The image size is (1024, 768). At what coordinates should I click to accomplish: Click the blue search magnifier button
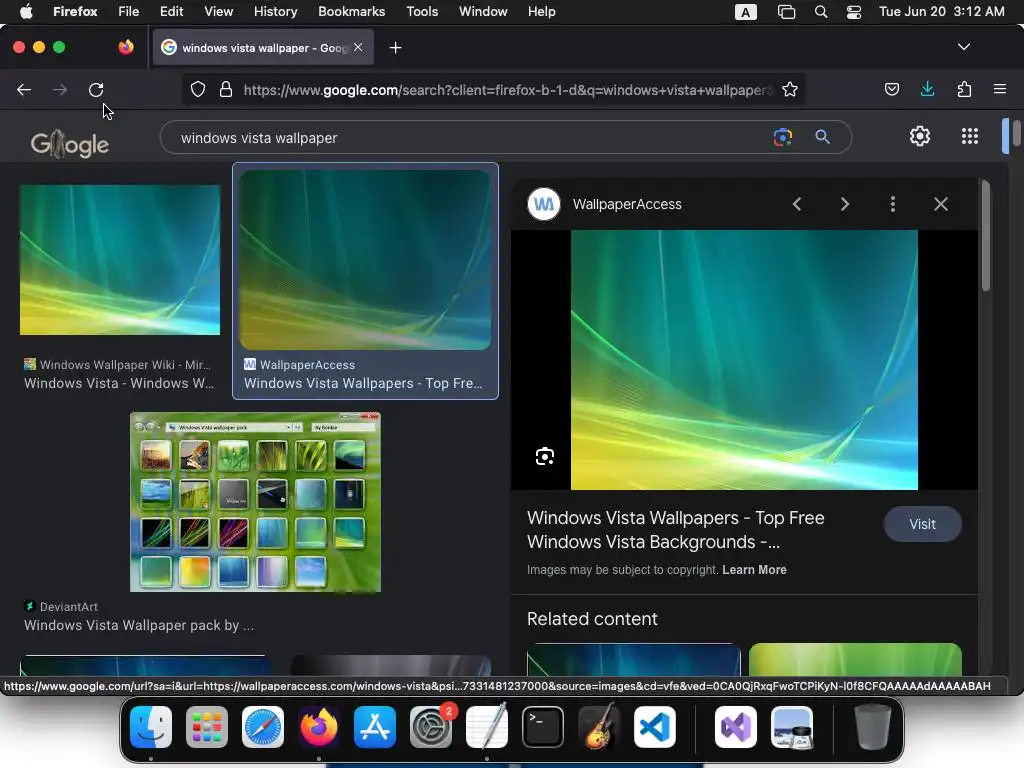(822, 137)
